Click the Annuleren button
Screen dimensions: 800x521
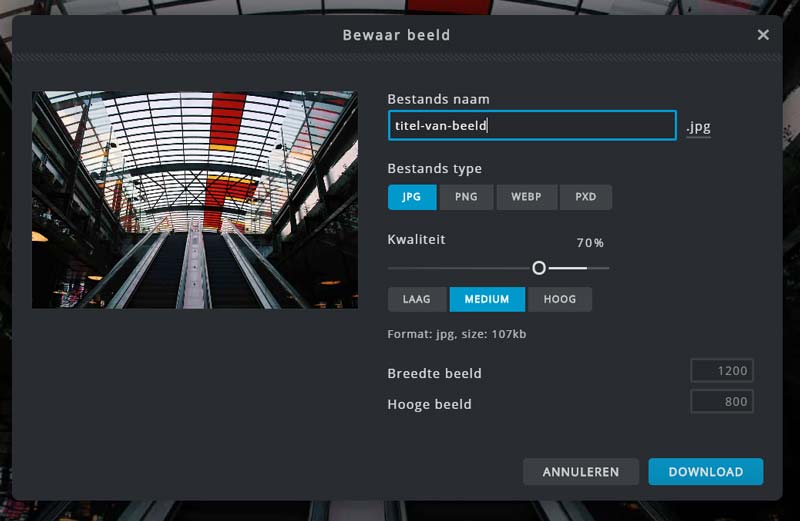[581, 472]
